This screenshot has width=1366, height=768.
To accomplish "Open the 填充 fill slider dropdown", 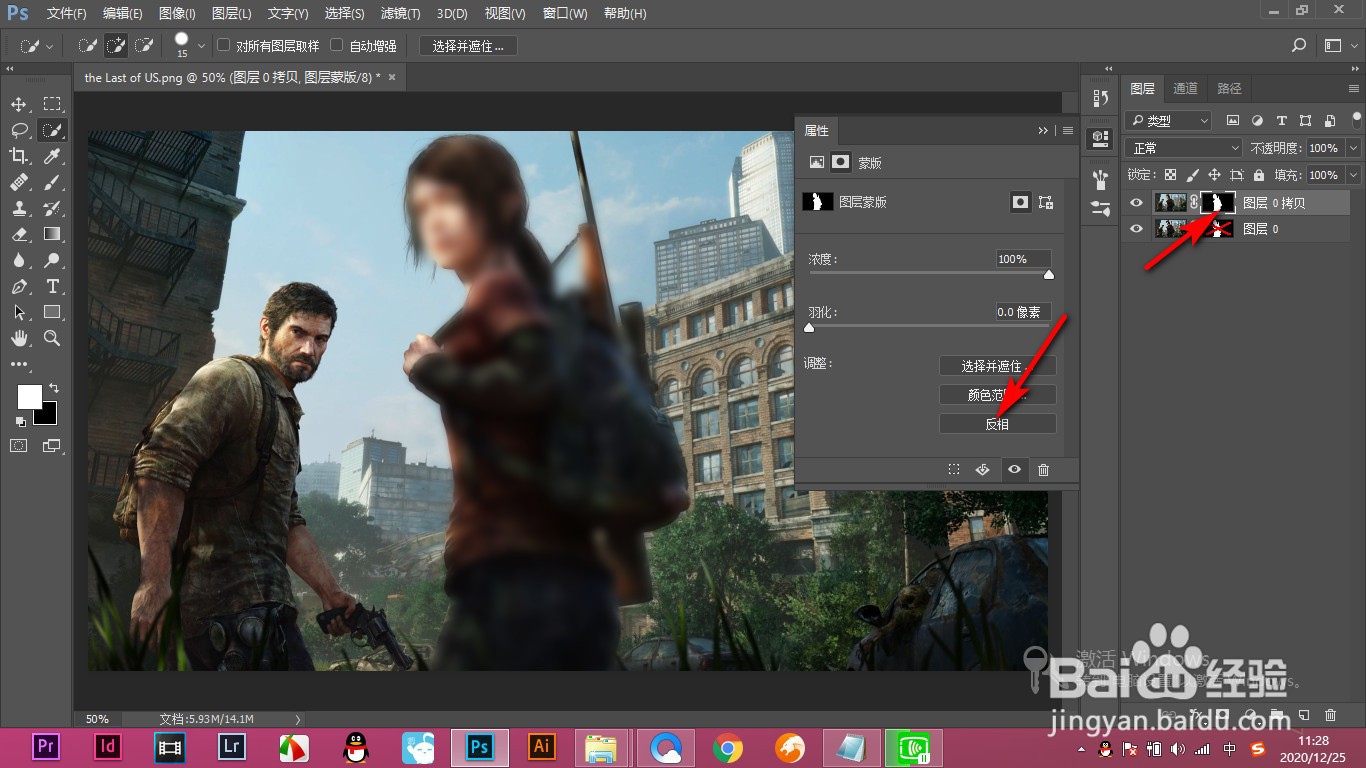I will click(1353, 175).
